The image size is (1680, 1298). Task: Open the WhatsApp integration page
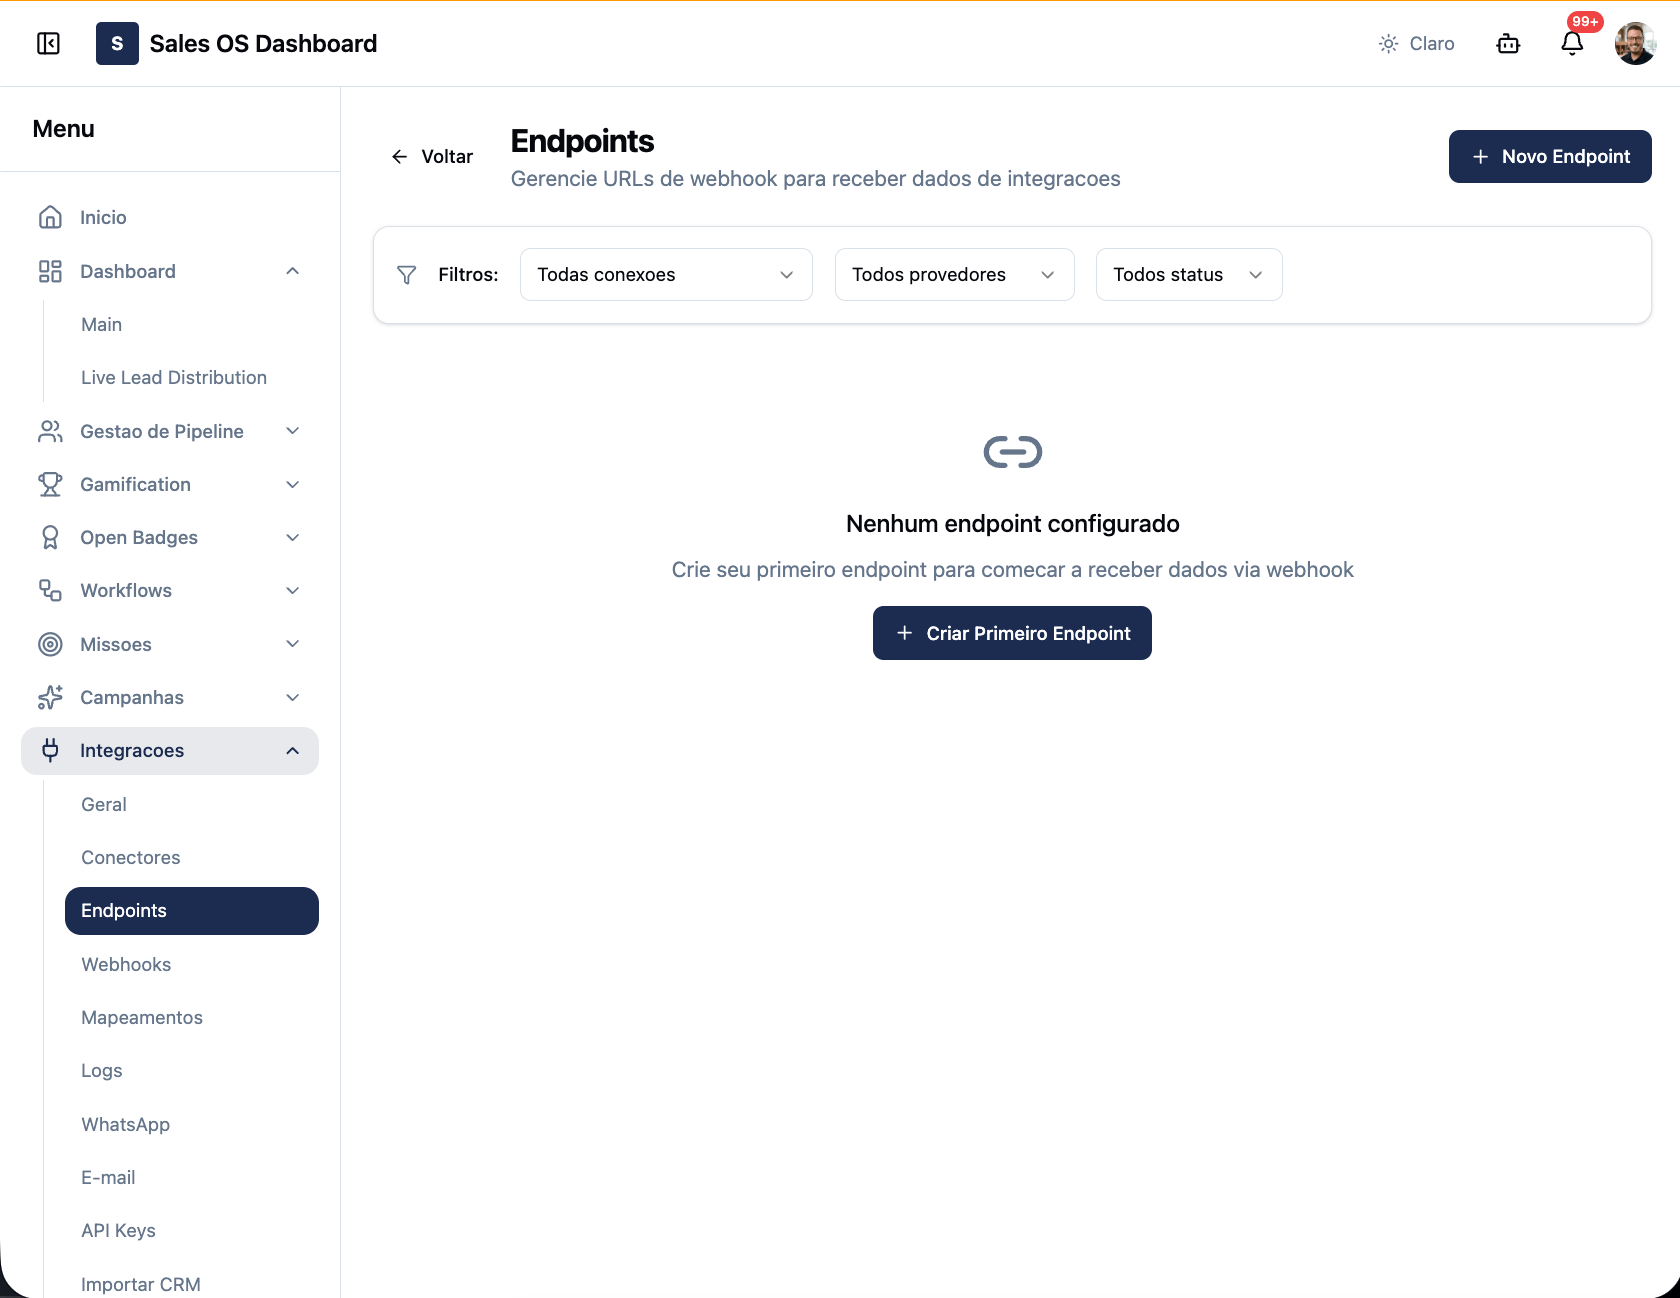[192, 1124]
